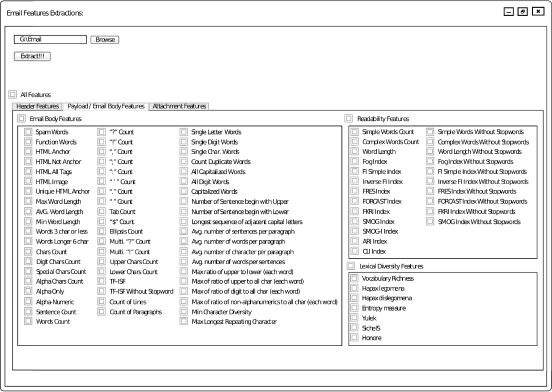Toggle the Readability Features group checkbox
The height and width of the screenshot is (392, 552).
point(349,119)
